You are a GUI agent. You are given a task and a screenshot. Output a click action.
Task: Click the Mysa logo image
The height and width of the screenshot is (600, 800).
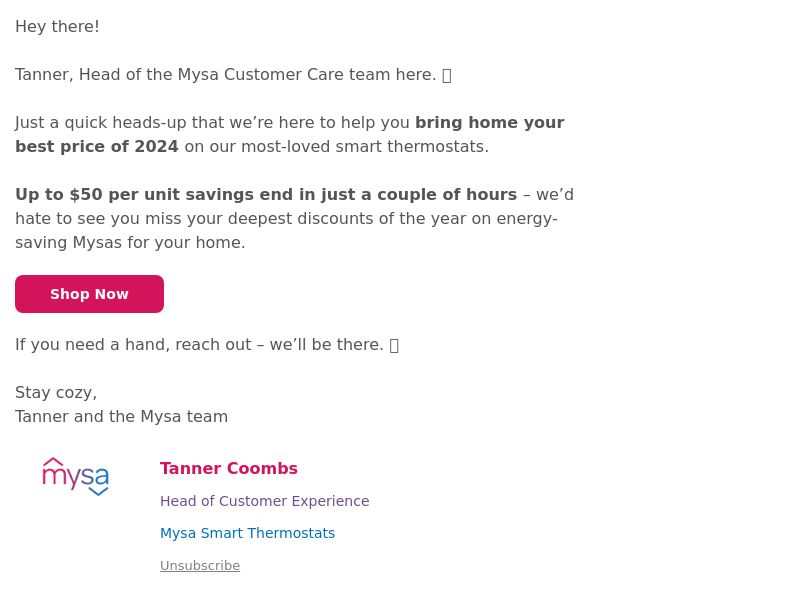(76, 477)
